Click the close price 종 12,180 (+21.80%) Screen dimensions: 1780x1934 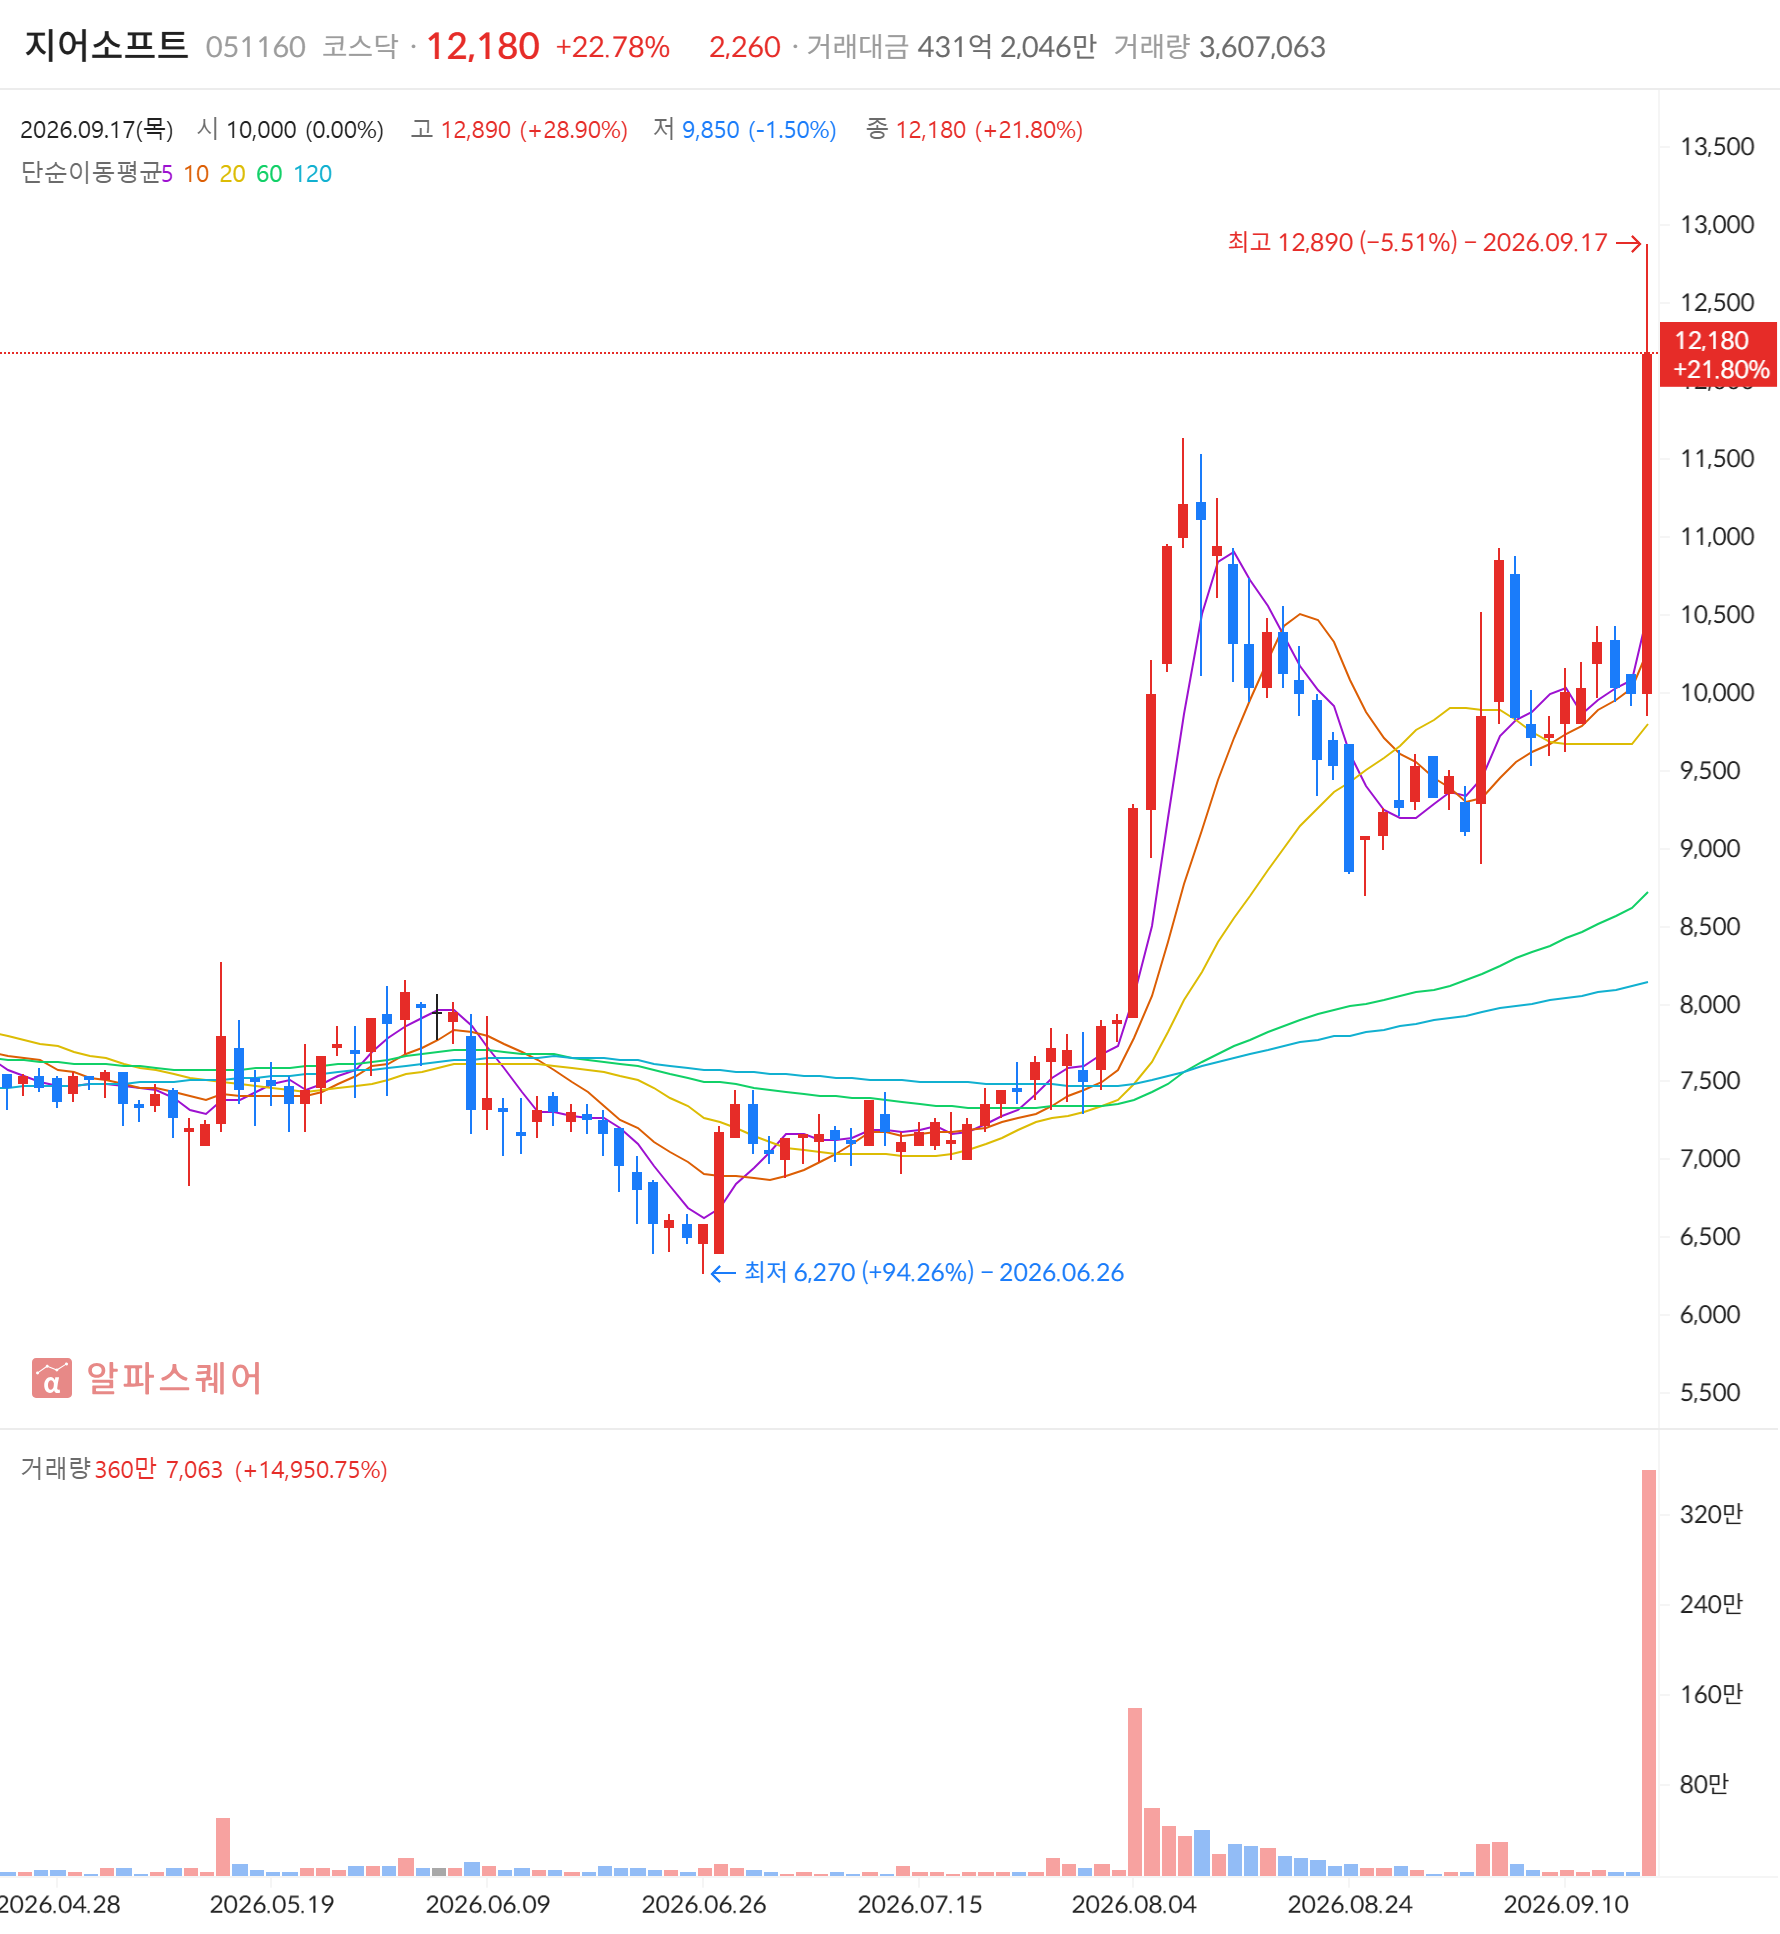[975, 130]
